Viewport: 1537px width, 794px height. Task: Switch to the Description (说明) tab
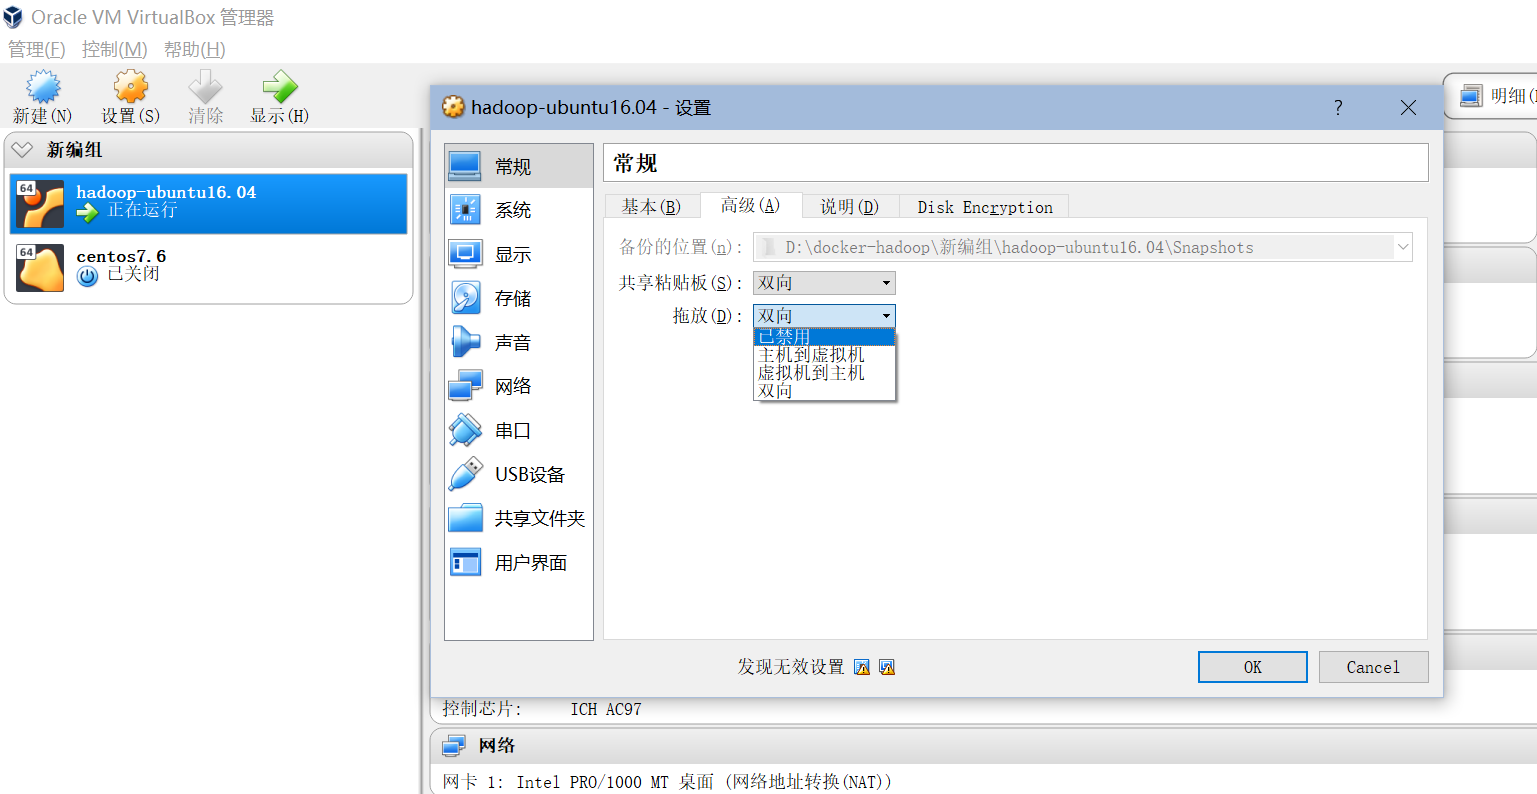tap(849, 207)
